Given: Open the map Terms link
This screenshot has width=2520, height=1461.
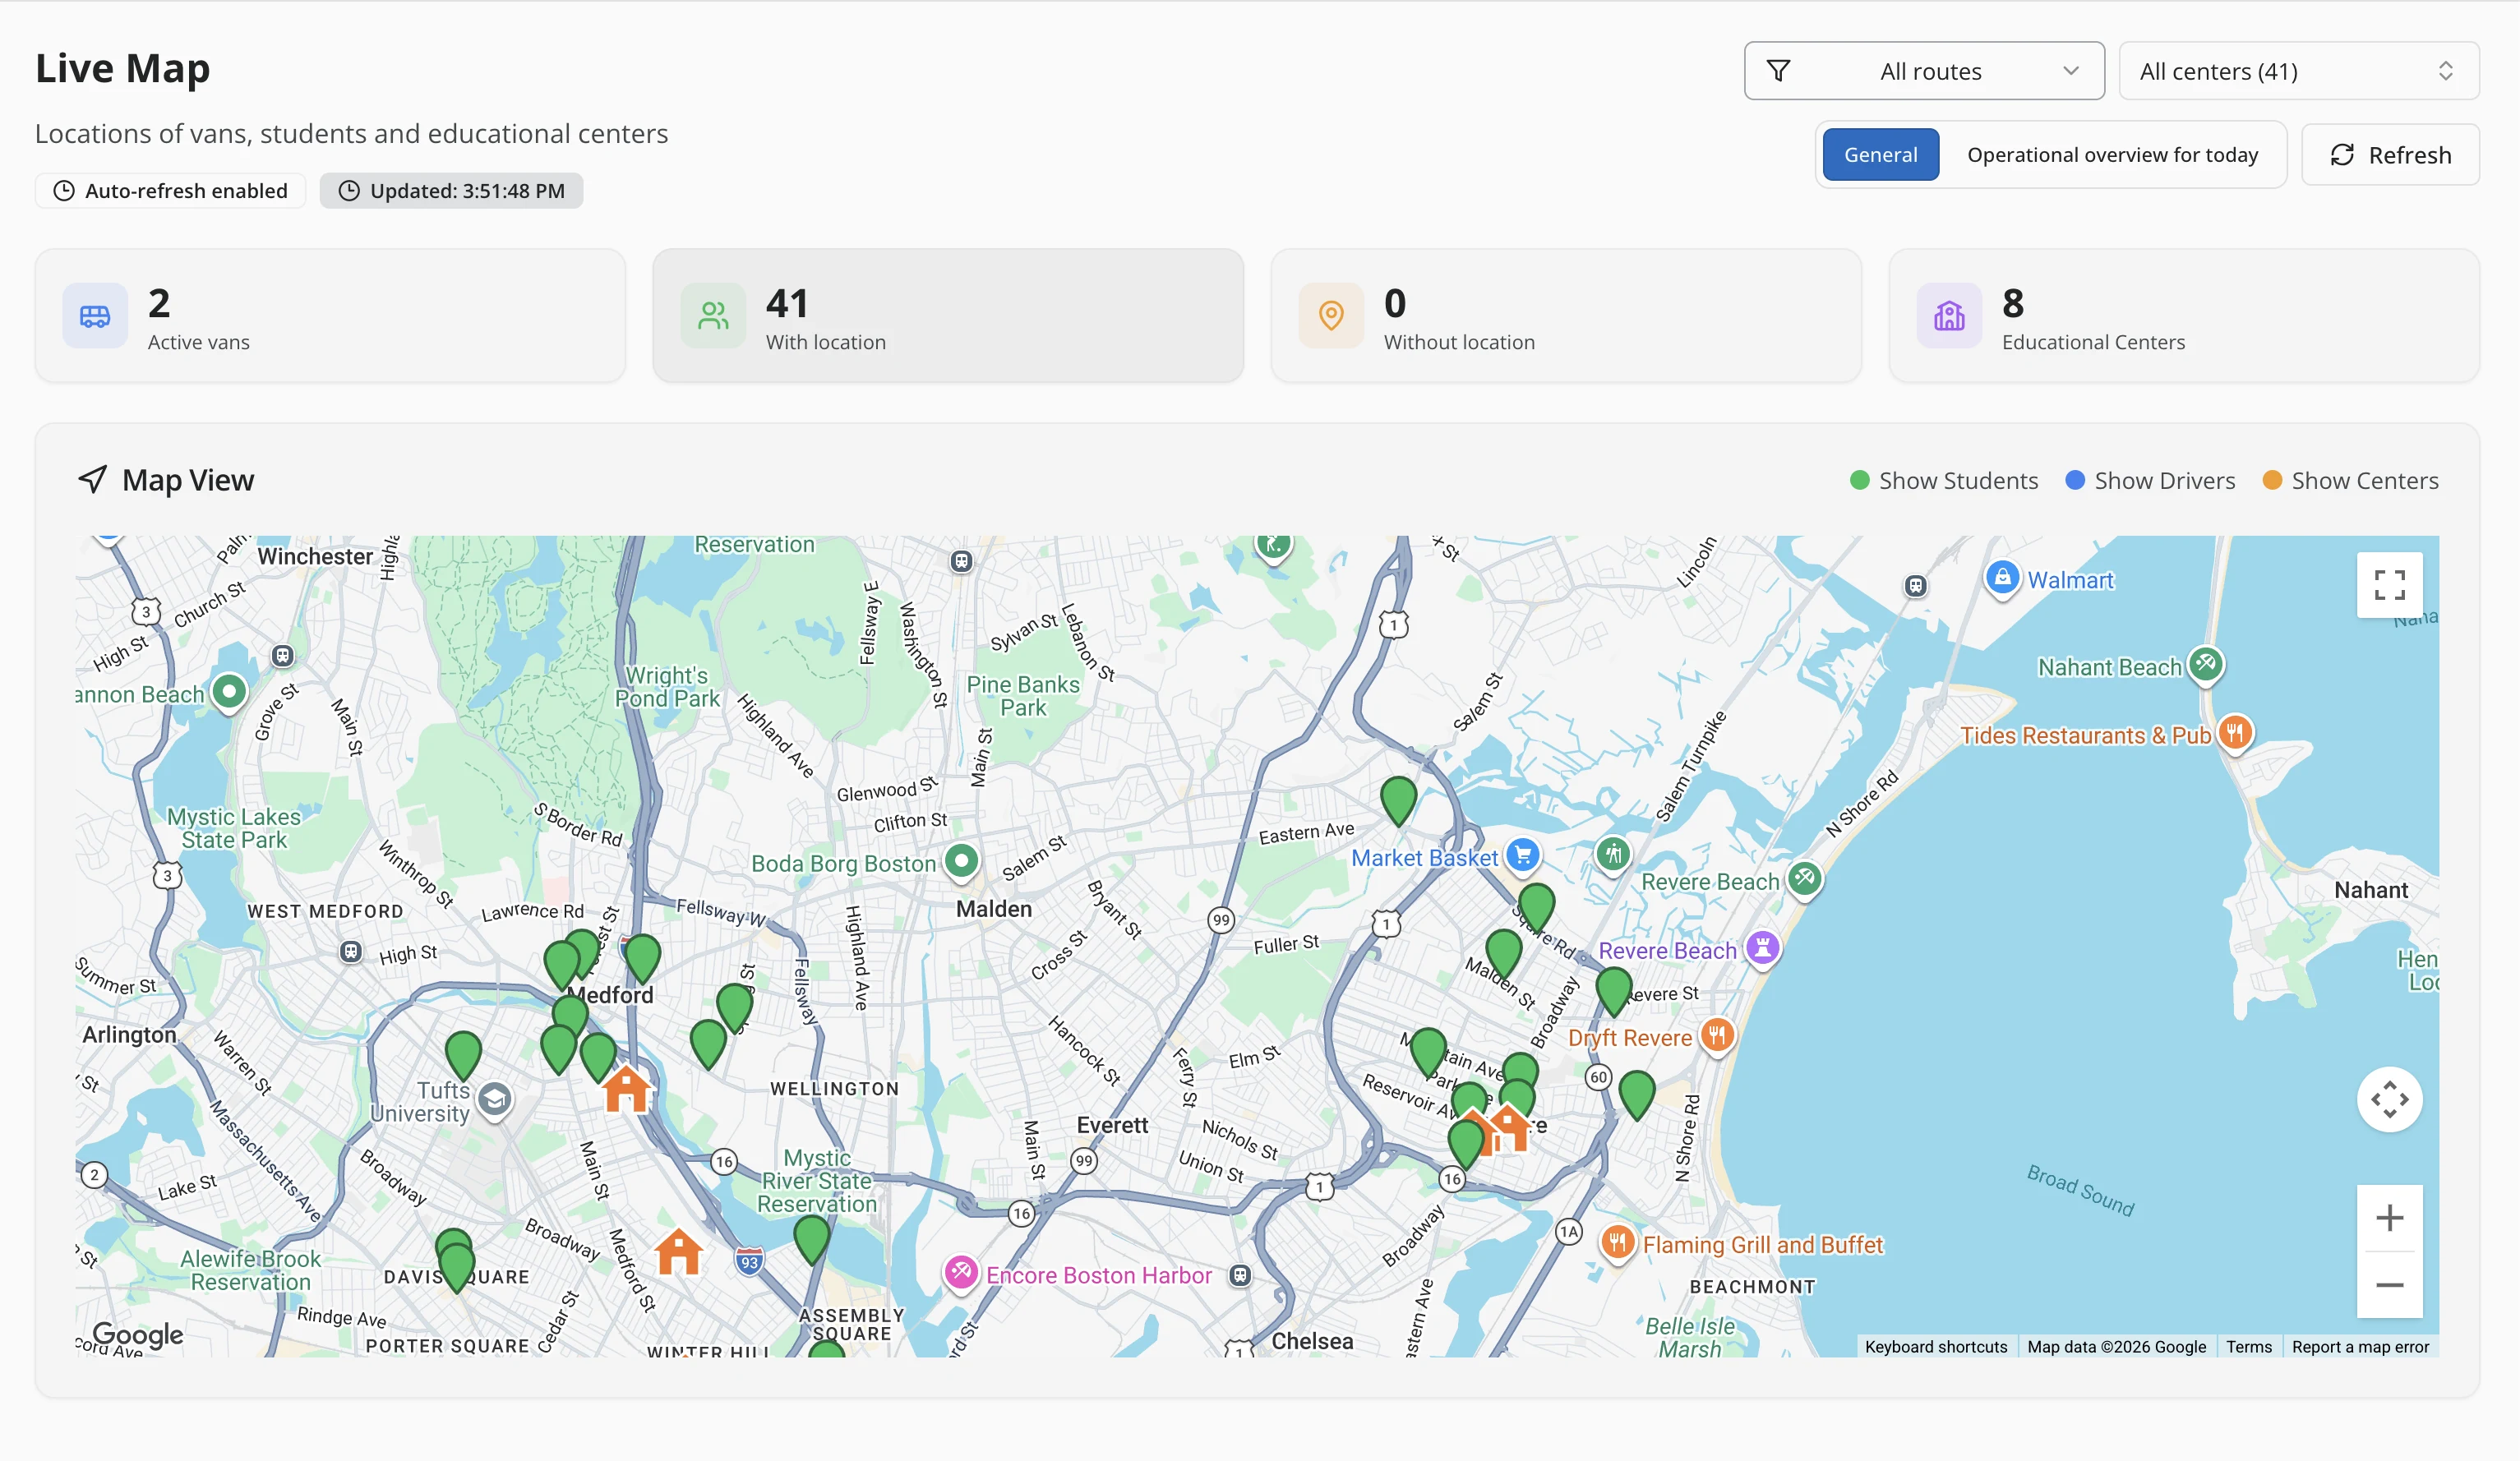Looking at the screenshot, I should coord(2249,1347).
